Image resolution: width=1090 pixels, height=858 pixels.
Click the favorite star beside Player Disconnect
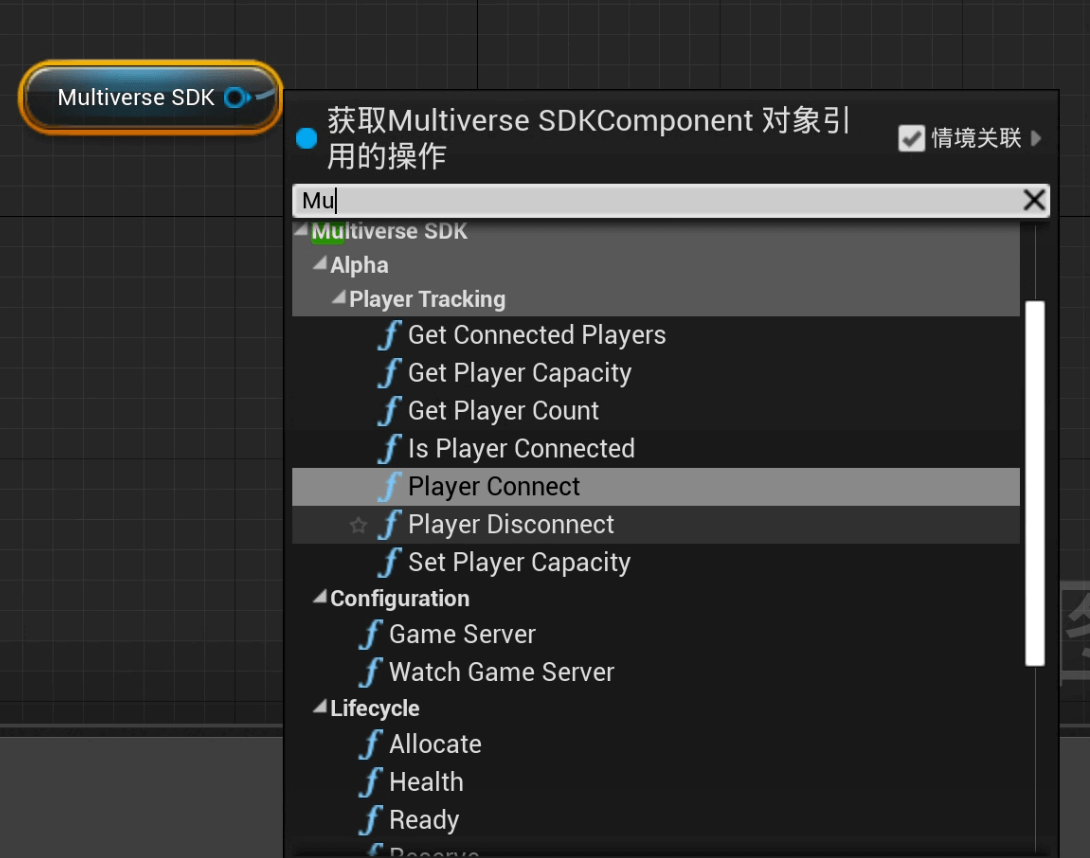[x=358, y=525]
